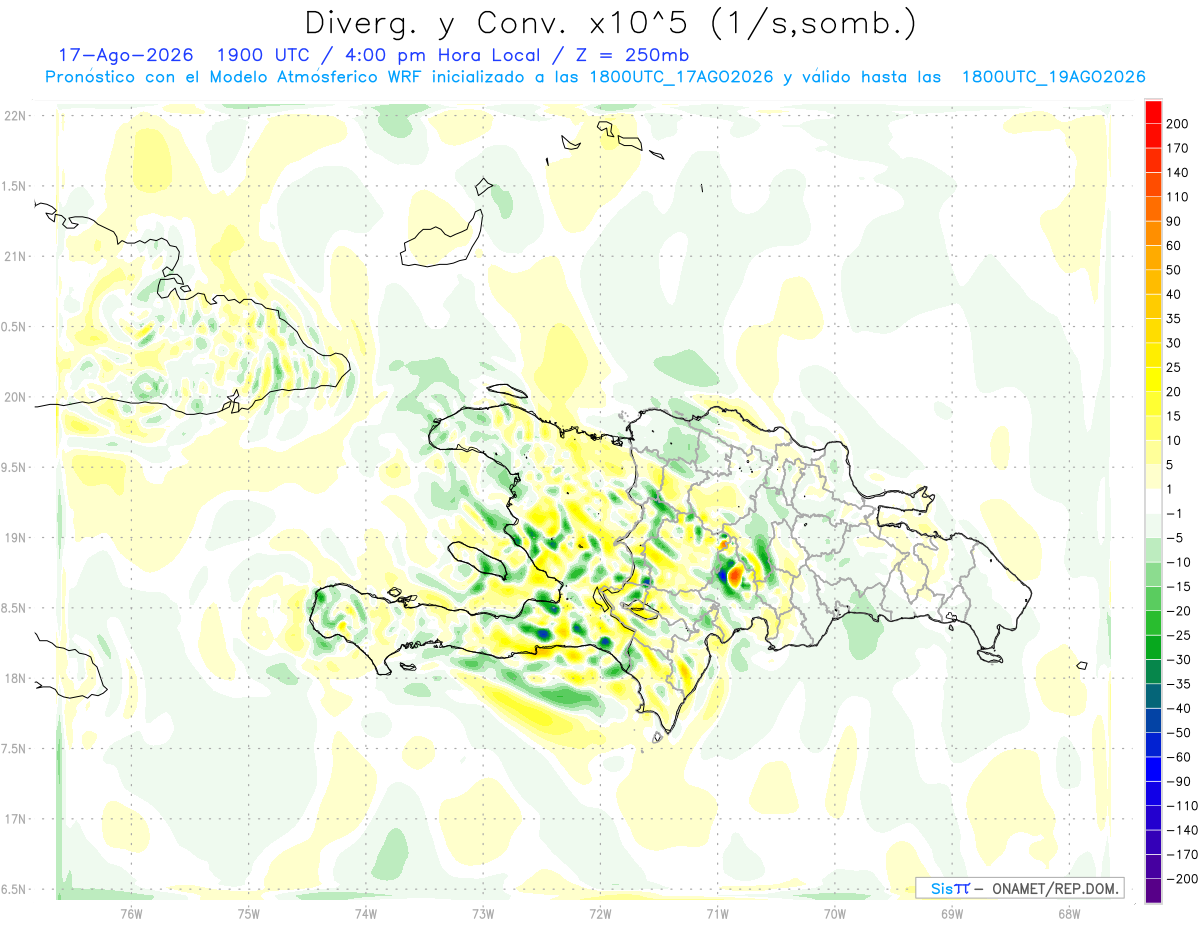The height and width of the screenshot is (927, 1200).
Task: Select the "22N" latitude label
Action: (x=15, y=116)
